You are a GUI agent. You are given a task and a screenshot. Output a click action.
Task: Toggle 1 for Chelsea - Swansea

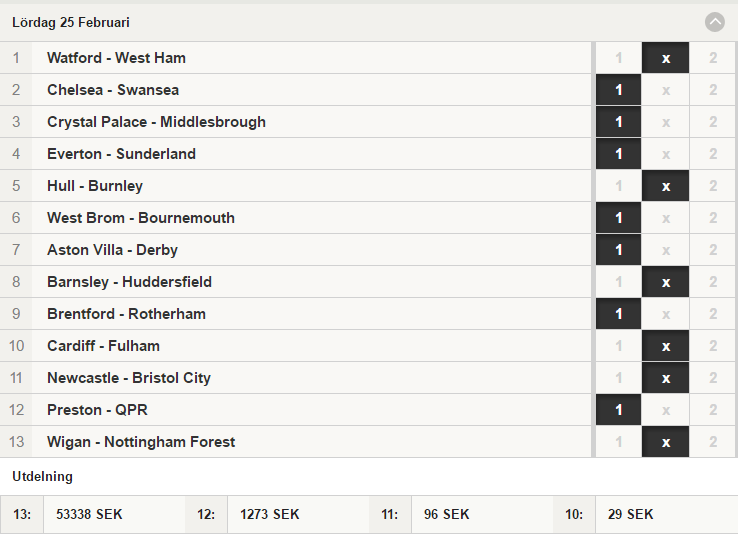(x=618, y=90)
